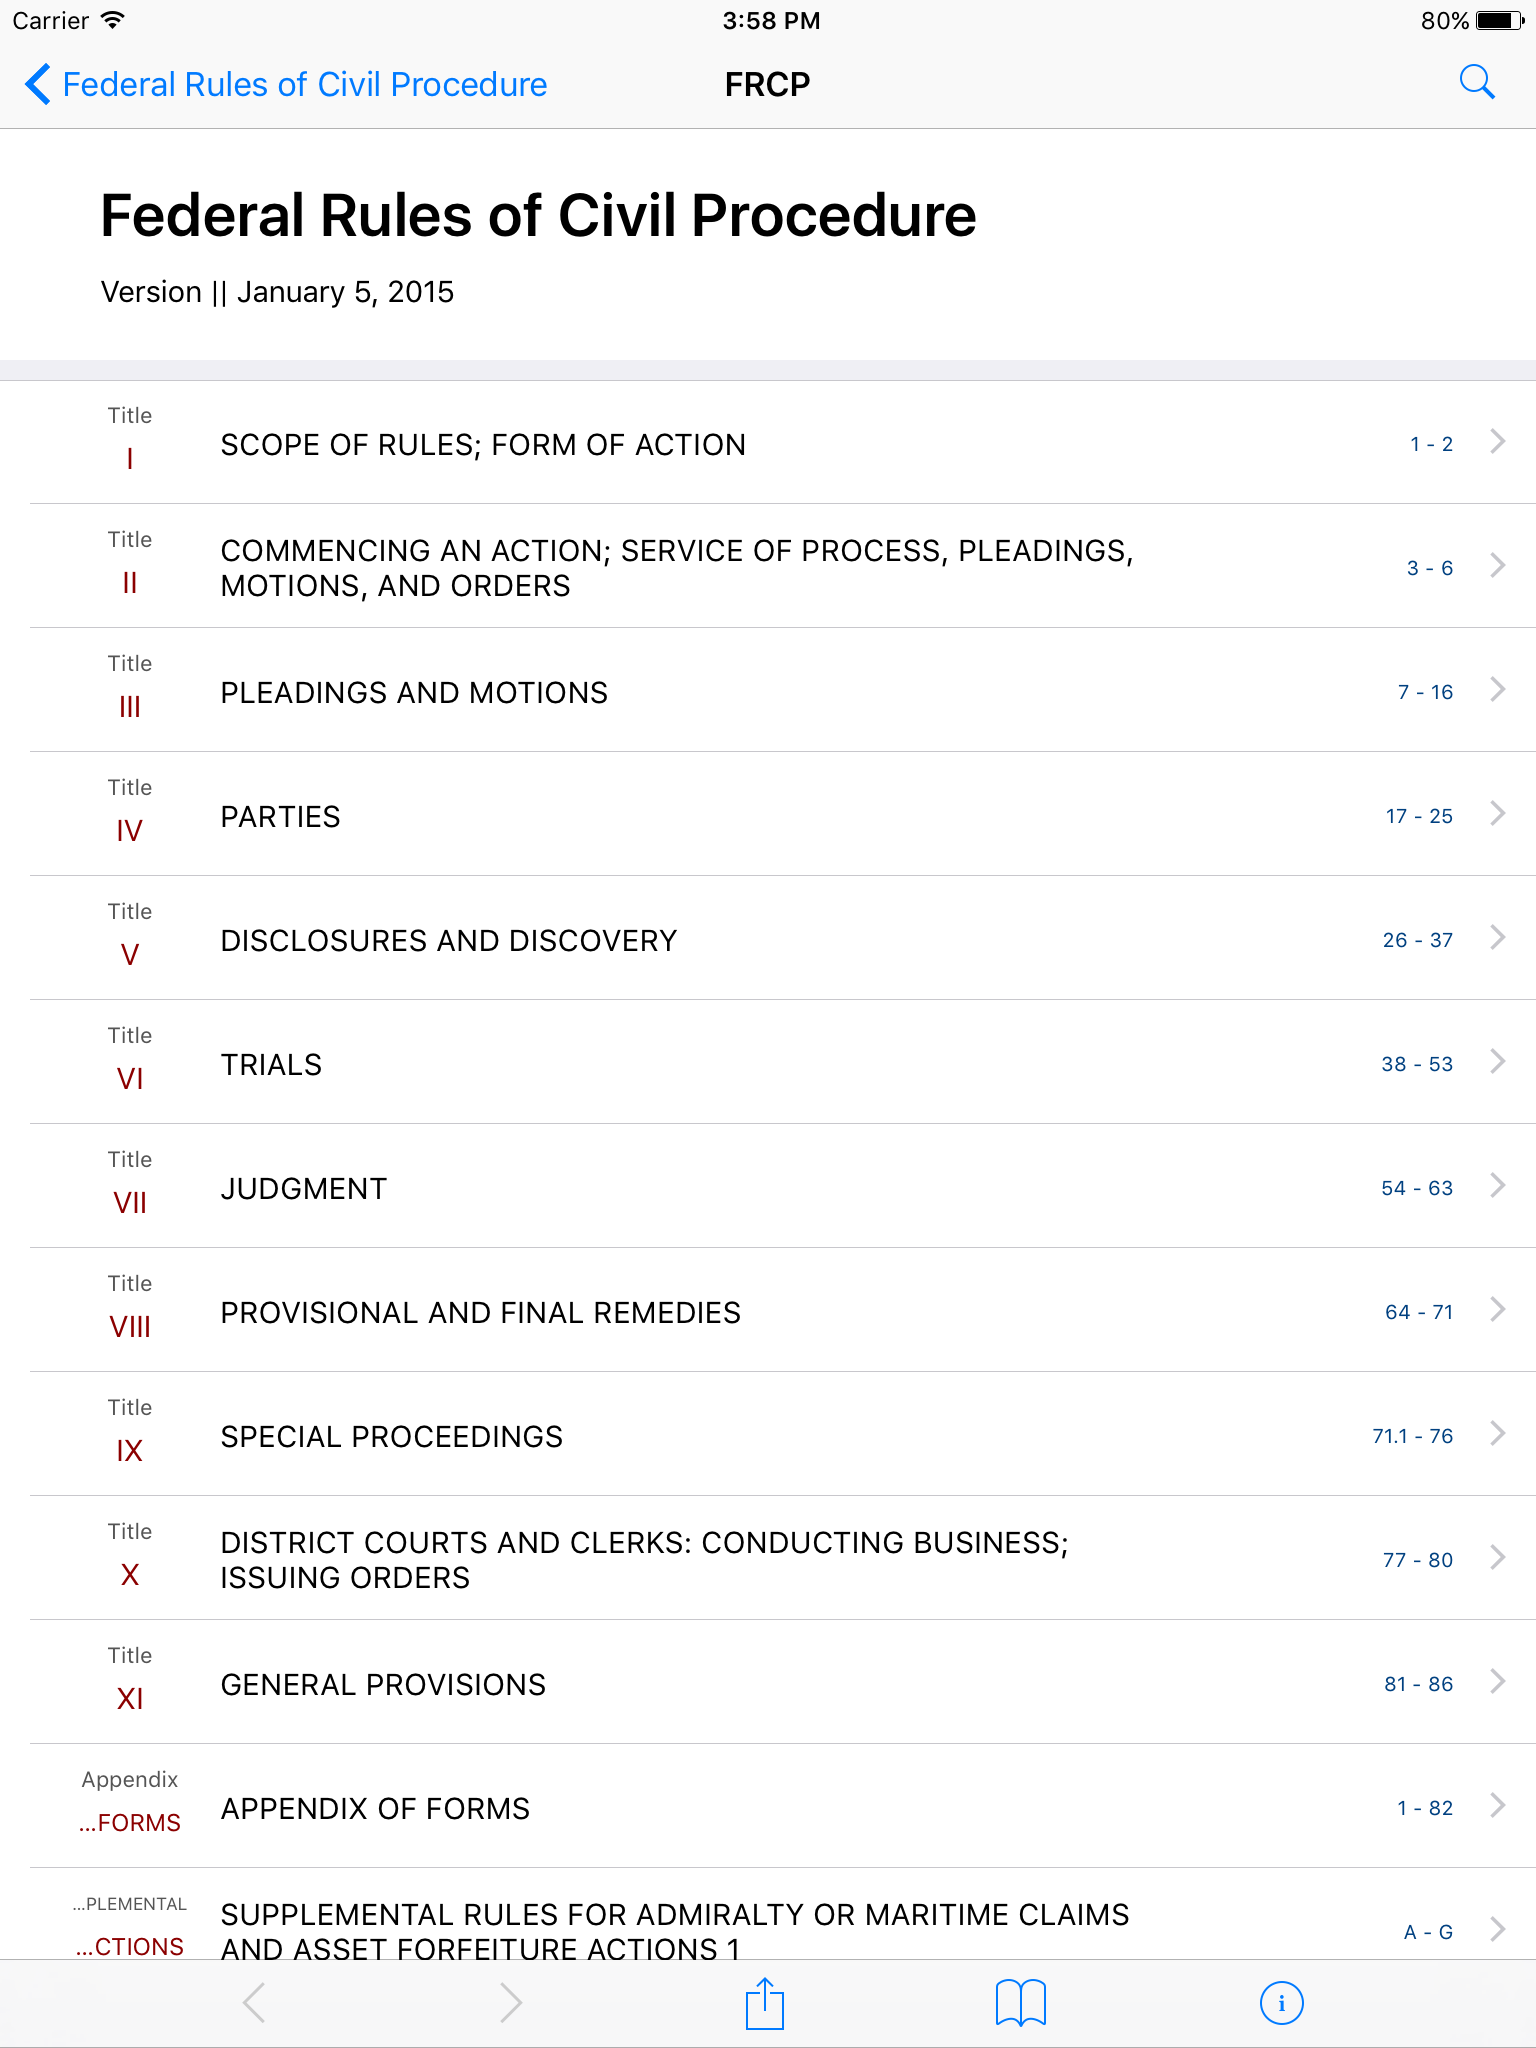Select rule range 3 - 6
This screenshot has width=1536, height=2048.
(x=1430, y=568)
